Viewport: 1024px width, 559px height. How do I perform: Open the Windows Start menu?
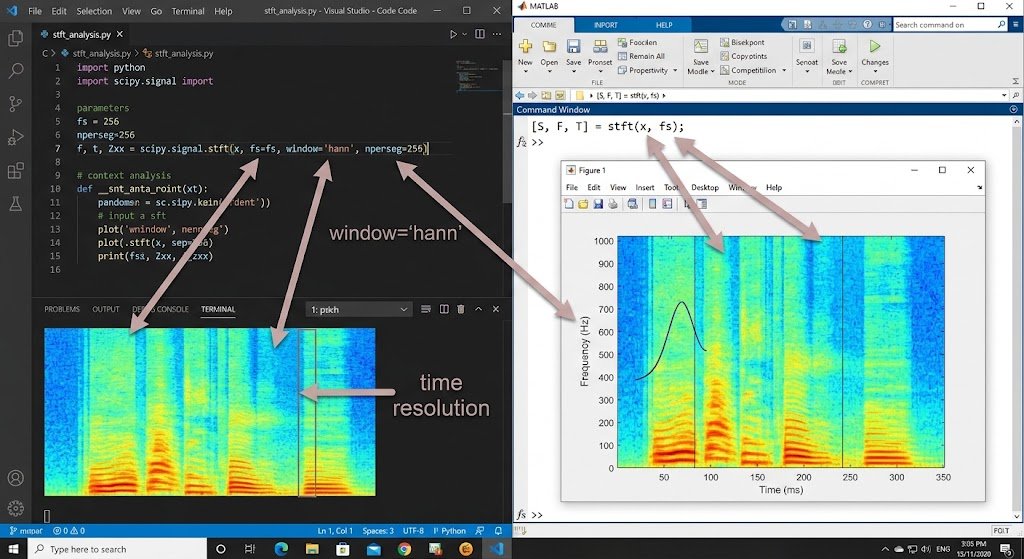[x=14, y=549]
